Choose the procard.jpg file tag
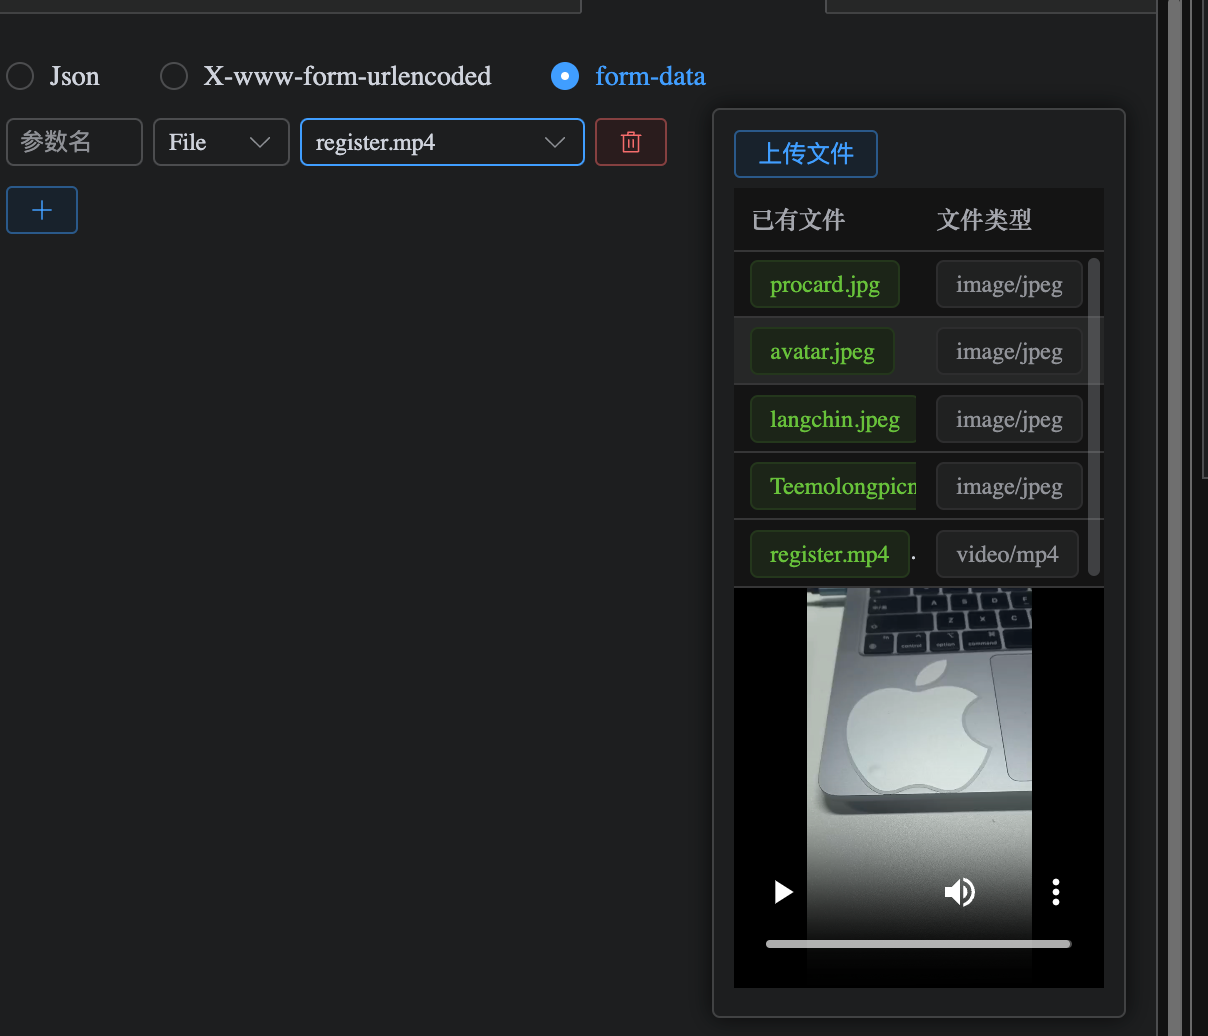Viewport: 1208px width, 1036px height. pos(825,285)
